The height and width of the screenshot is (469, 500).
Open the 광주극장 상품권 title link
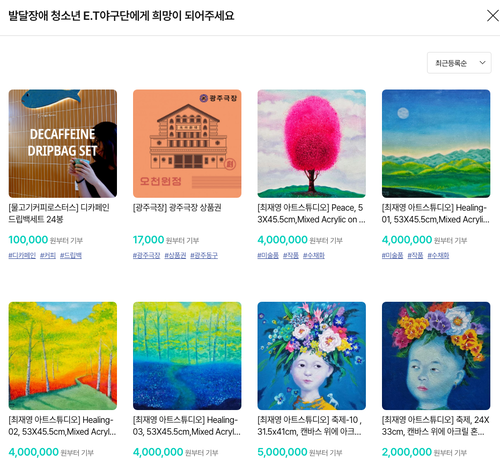(x=177, y=208)
